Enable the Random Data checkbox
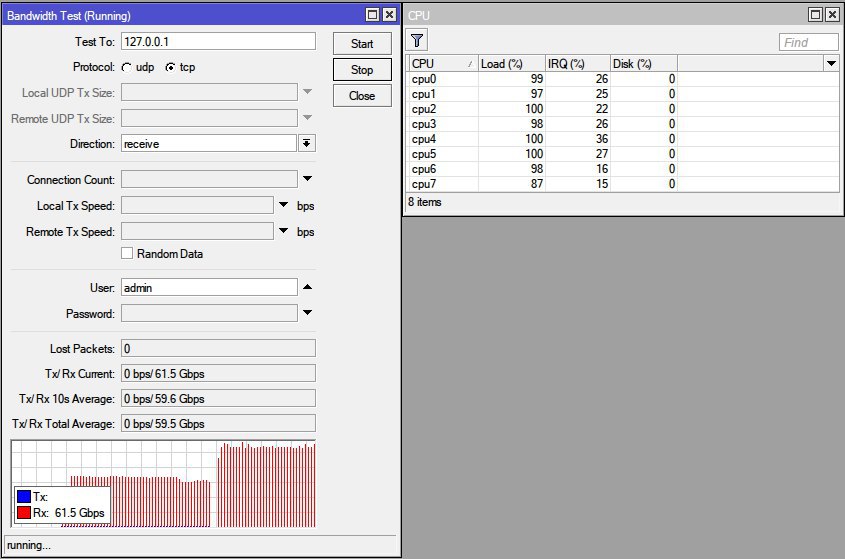 (x=127, y=253)
